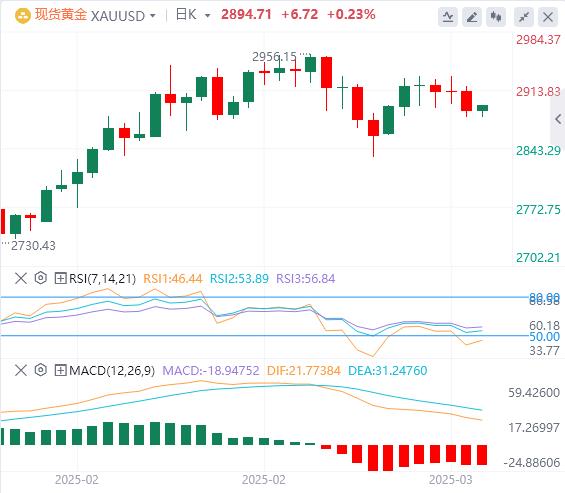
Task: Select the pencil drawing tool
Action: click(472, 17)
